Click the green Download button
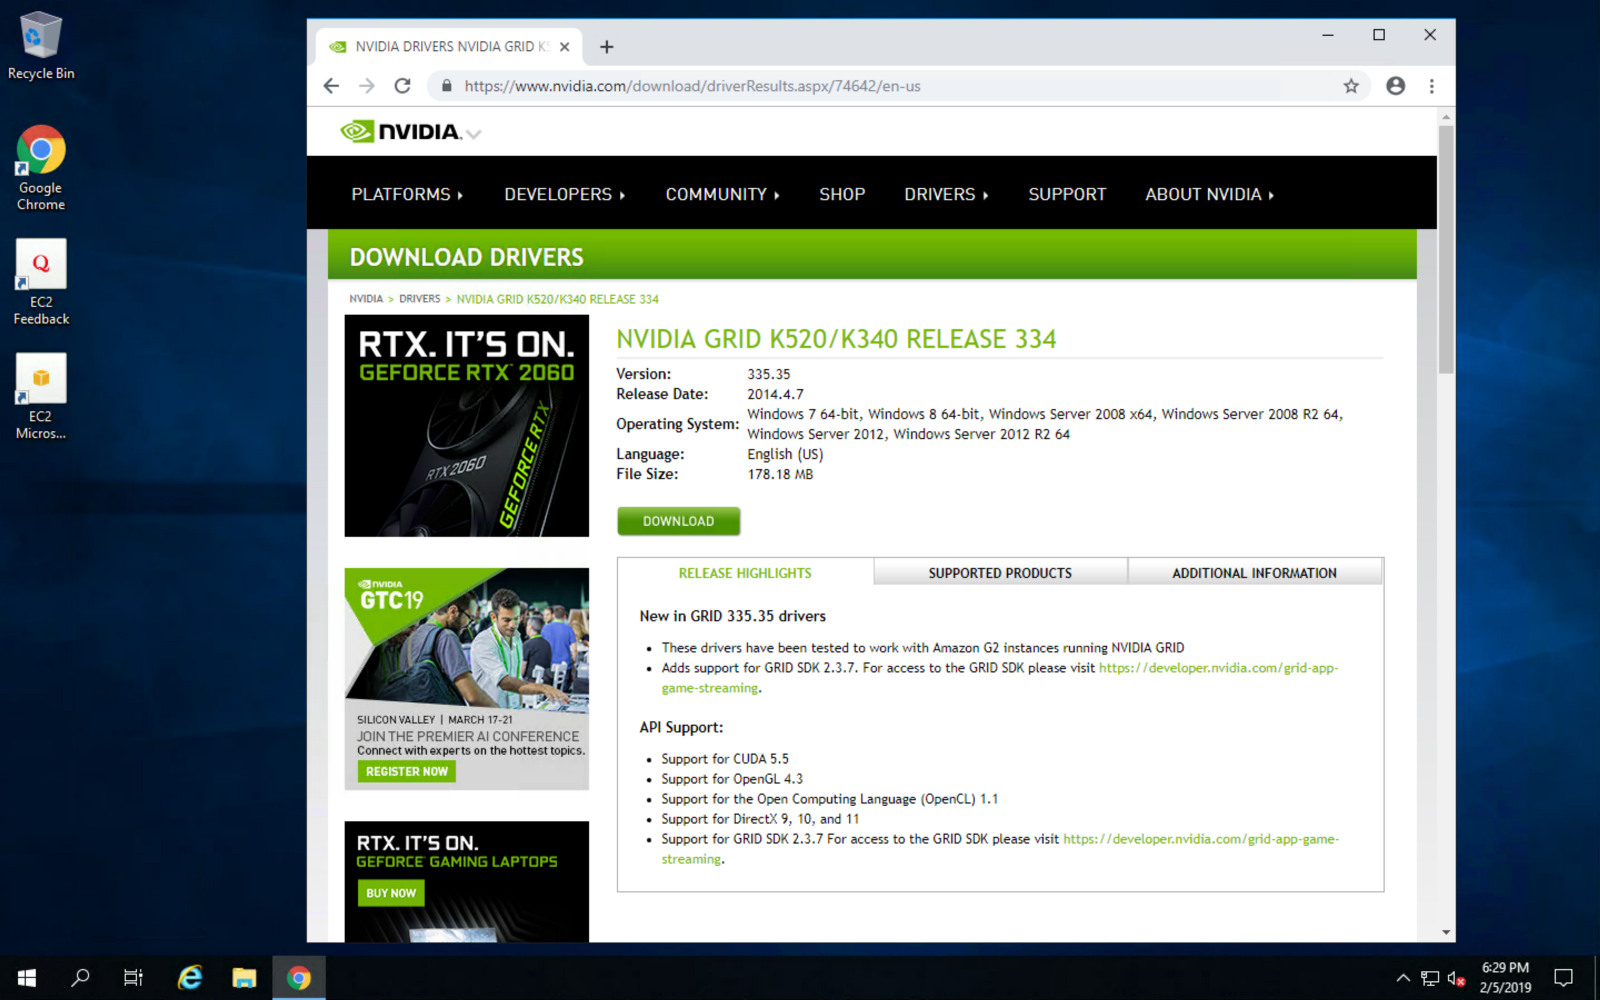Viewport: 1600px width, 1000px height. 678,521
